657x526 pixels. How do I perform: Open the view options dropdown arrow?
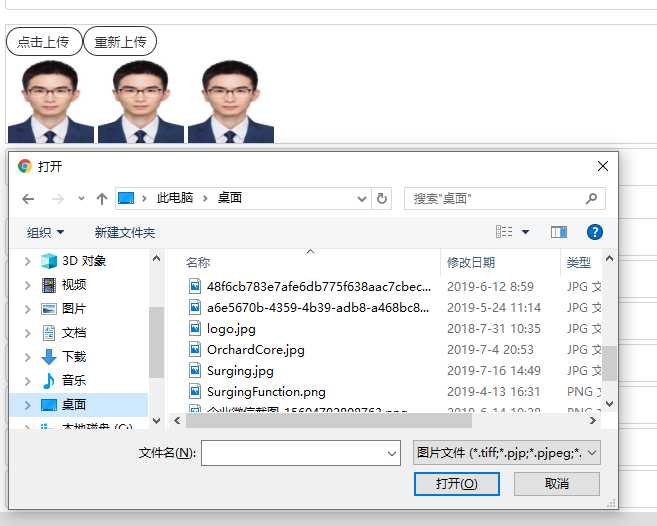pyautogui.click(x=525, y=232)
